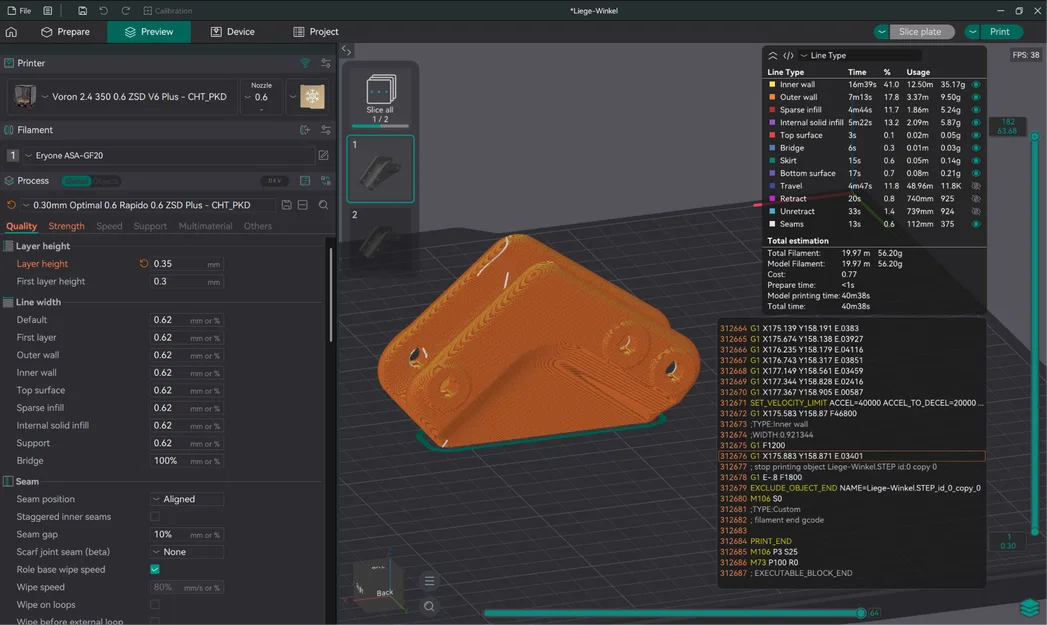This screenshot has height=625, width=1047.
Task: Open the hamburger menu beside File
Action: coord(47,11)
